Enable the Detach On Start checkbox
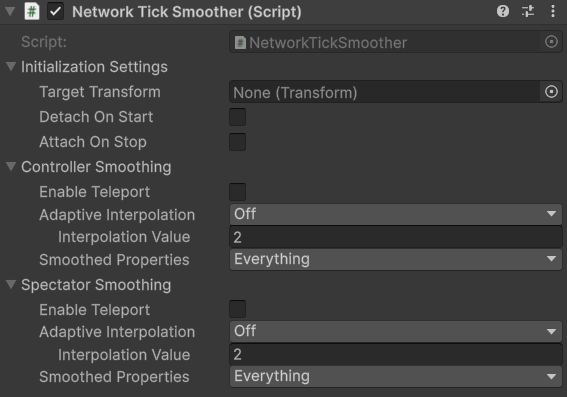 click(238, 117)
